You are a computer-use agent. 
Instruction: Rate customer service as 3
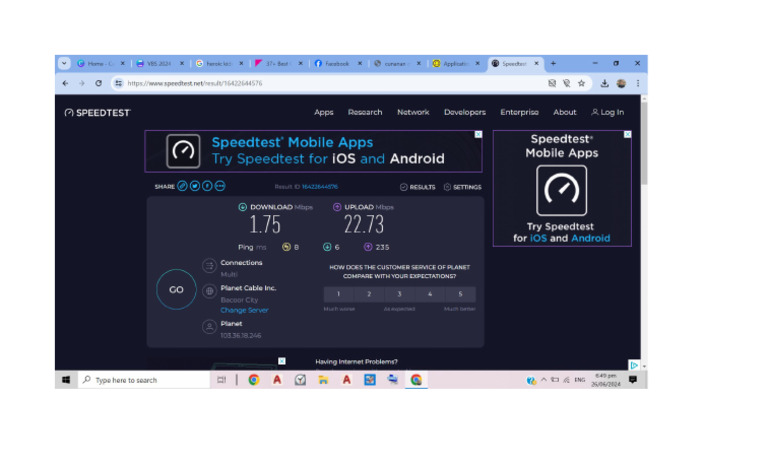(x=399, y=294)
